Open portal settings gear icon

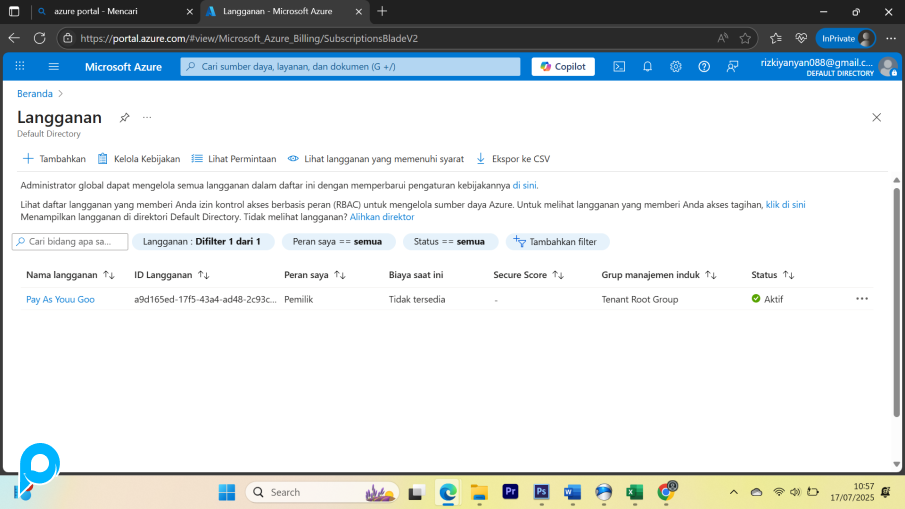pos(676,67)
